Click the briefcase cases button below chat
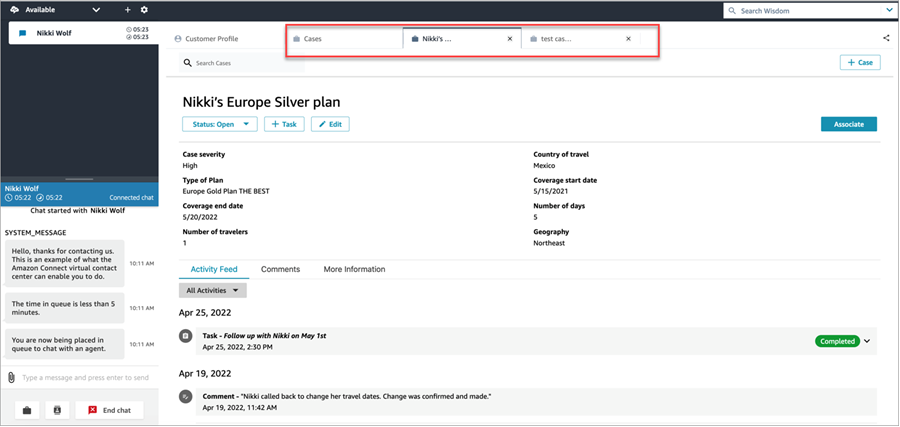Viewport: 900px width, 427px height. pos(28,410)
